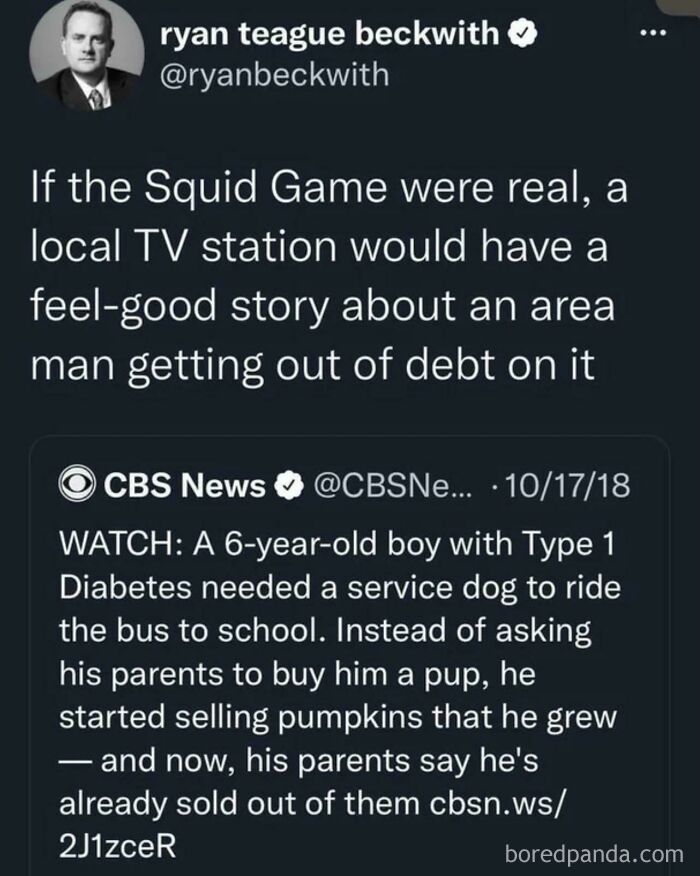Click the main Squid Game tweet text
700x876 pixels.
330,277
